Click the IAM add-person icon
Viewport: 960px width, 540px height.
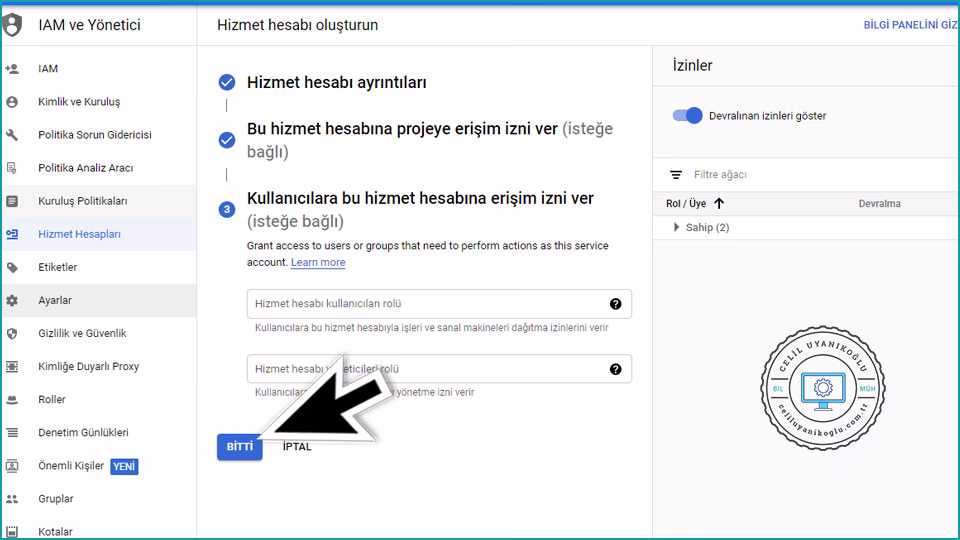(x=12, y=69)
